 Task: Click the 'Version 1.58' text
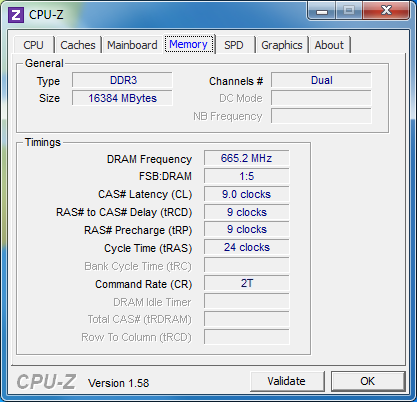[x=118, y=383]
